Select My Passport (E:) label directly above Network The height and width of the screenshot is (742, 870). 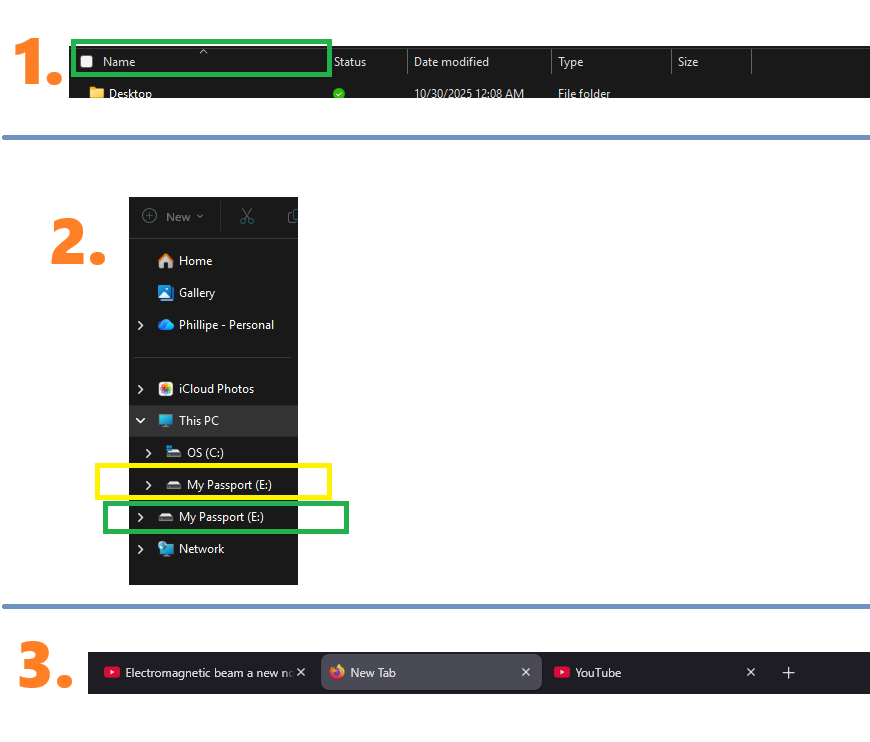pyautogui.click(x=221, y=517)
